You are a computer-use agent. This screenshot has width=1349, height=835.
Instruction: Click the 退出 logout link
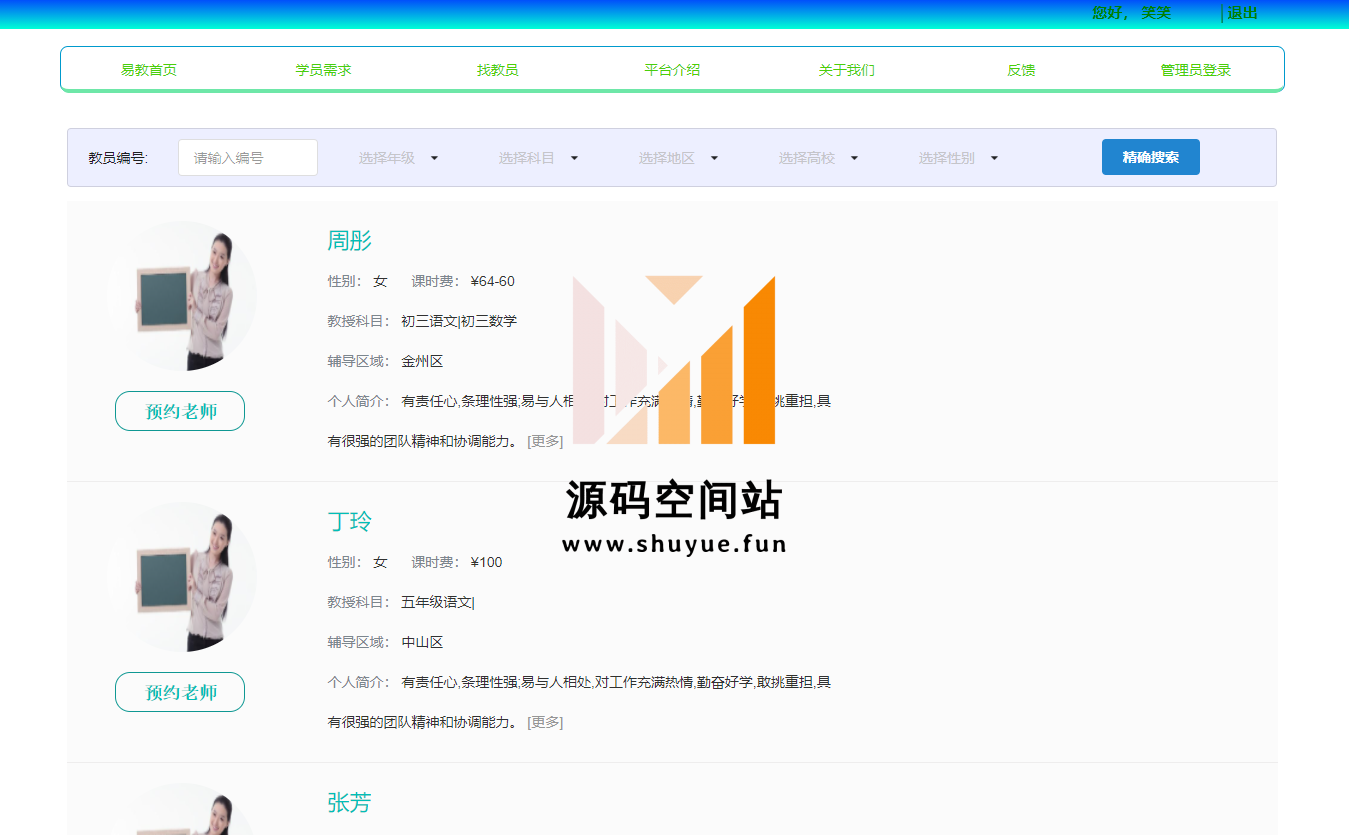pyautogui.click(x=1242, y=13)
